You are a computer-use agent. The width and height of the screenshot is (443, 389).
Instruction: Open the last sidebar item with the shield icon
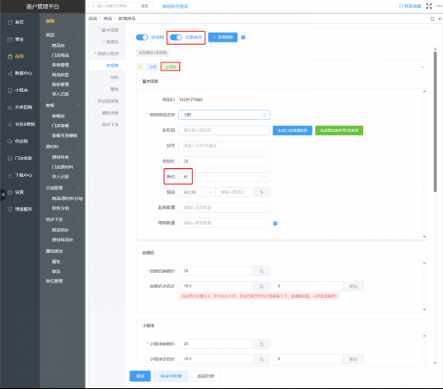click(20, 209)
